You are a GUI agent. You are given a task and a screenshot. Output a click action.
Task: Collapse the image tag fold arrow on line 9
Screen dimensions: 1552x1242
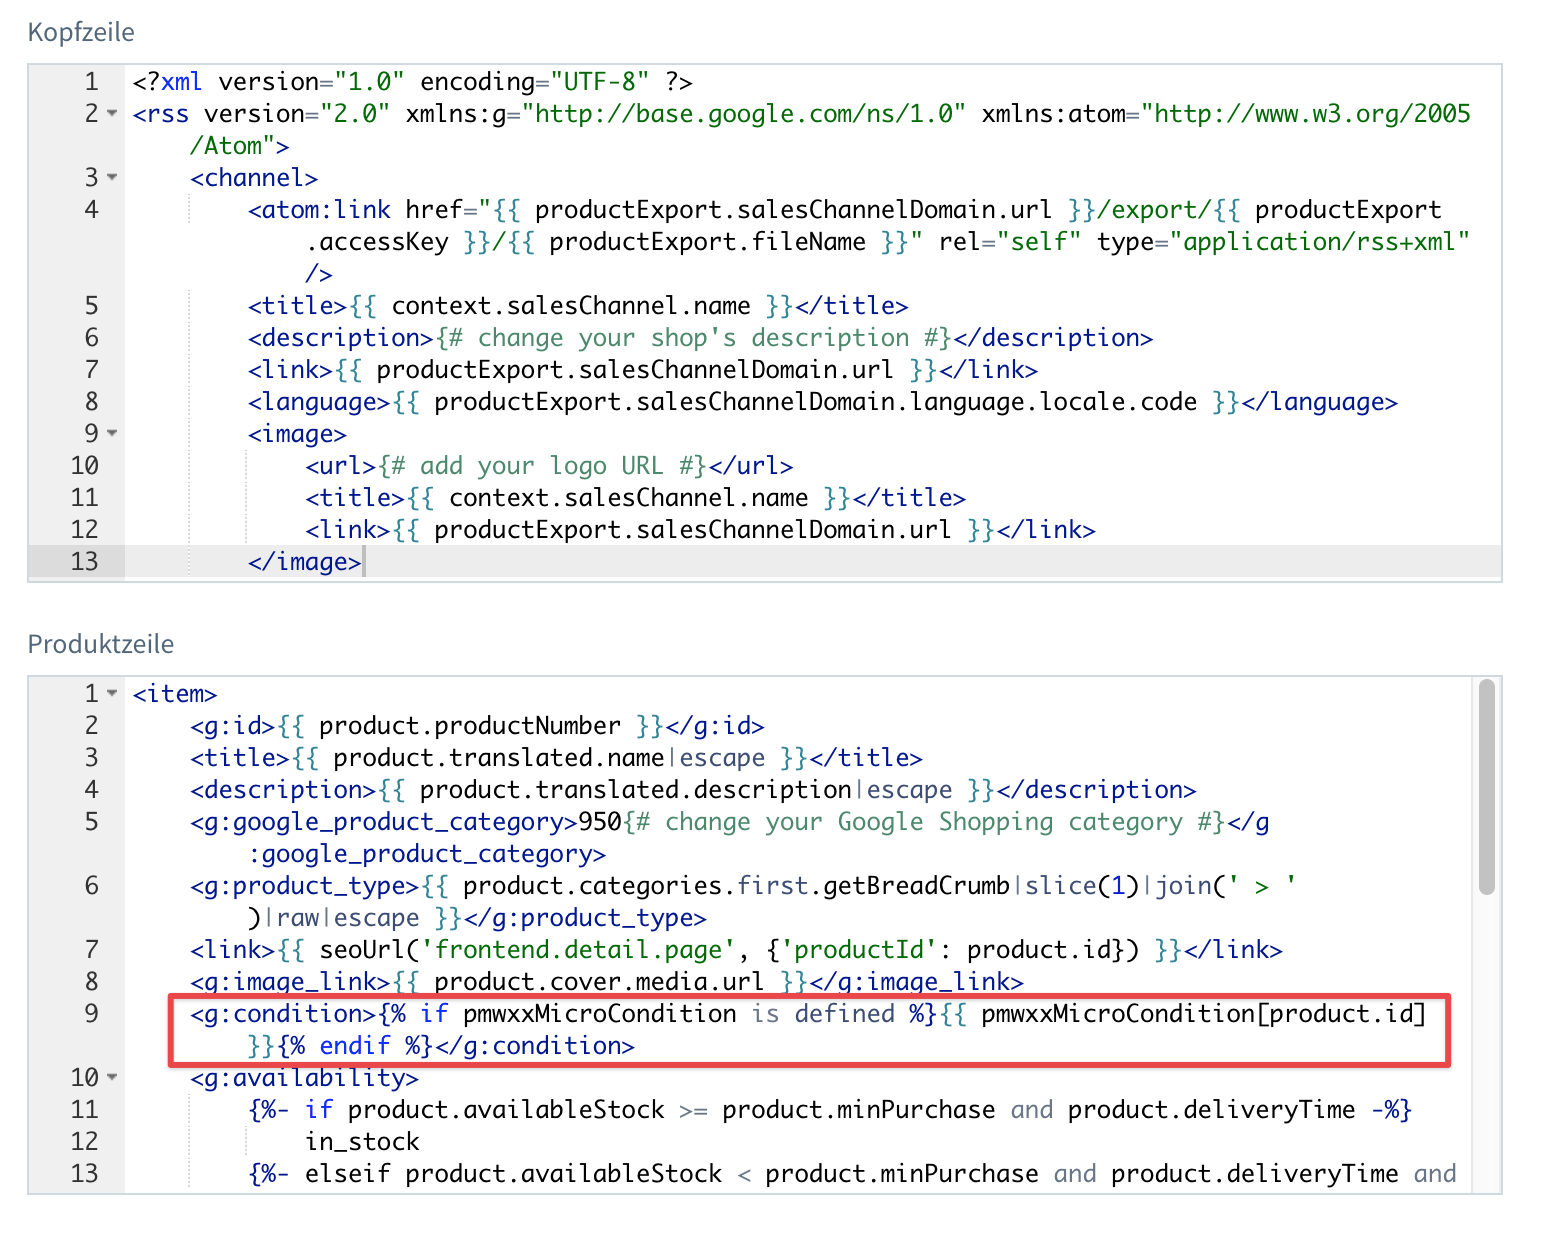point(112,434)
